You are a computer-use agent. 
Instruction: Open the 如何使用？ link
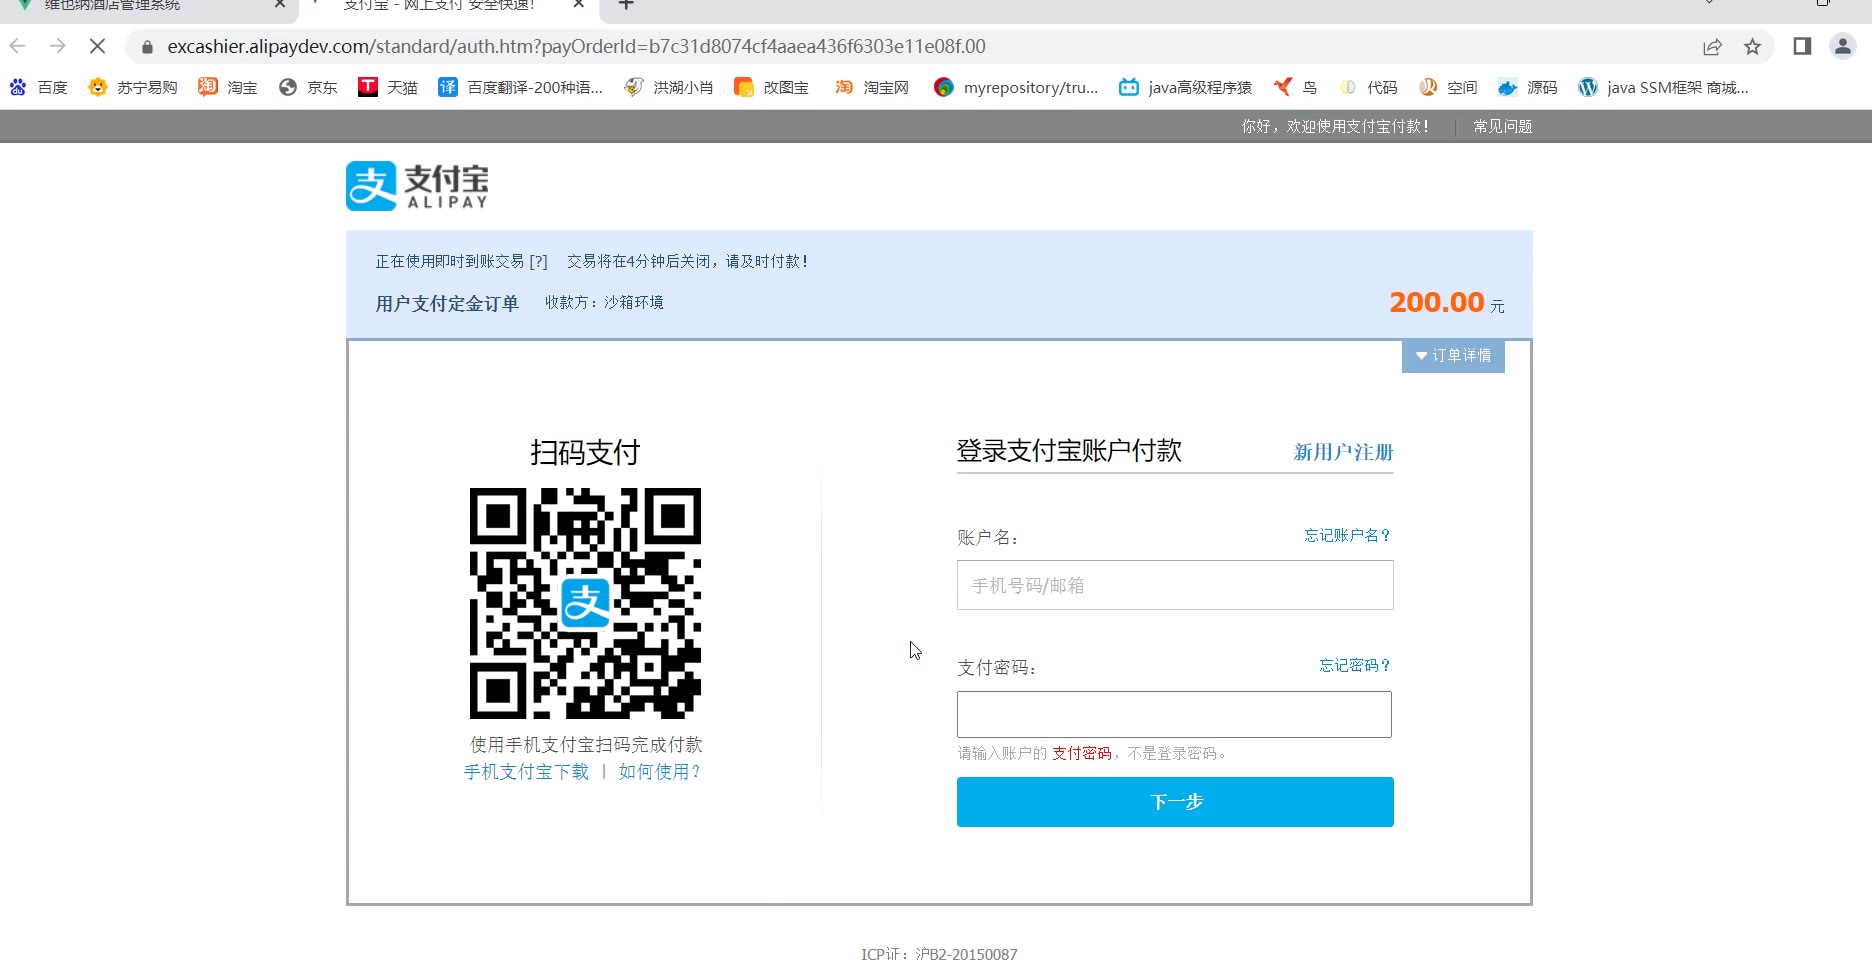coord(660,772)
